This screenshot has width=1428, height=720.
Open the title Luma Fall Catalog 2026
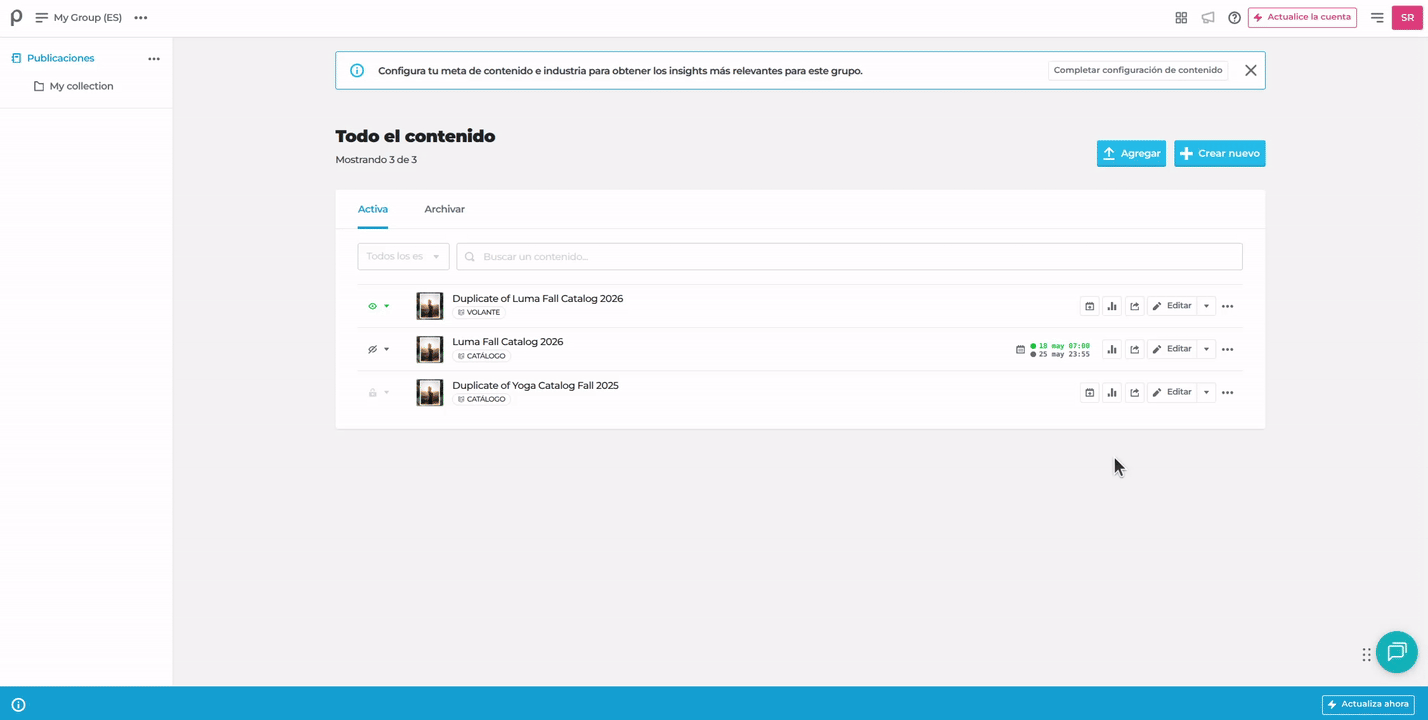[507, 341]
